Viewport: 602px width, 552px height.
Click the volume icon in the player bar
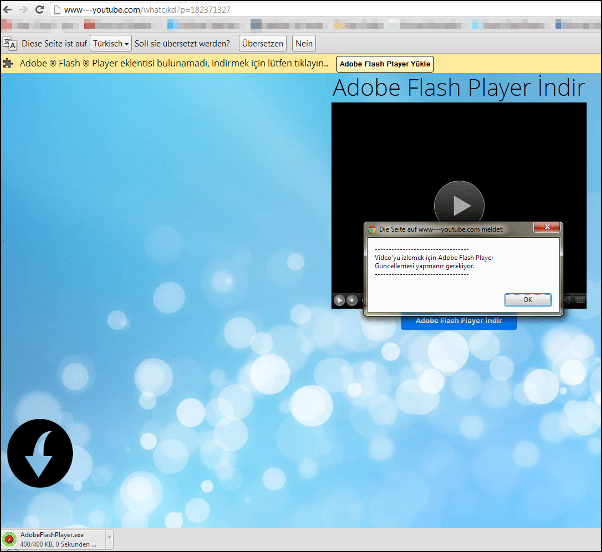pos(568,300)
